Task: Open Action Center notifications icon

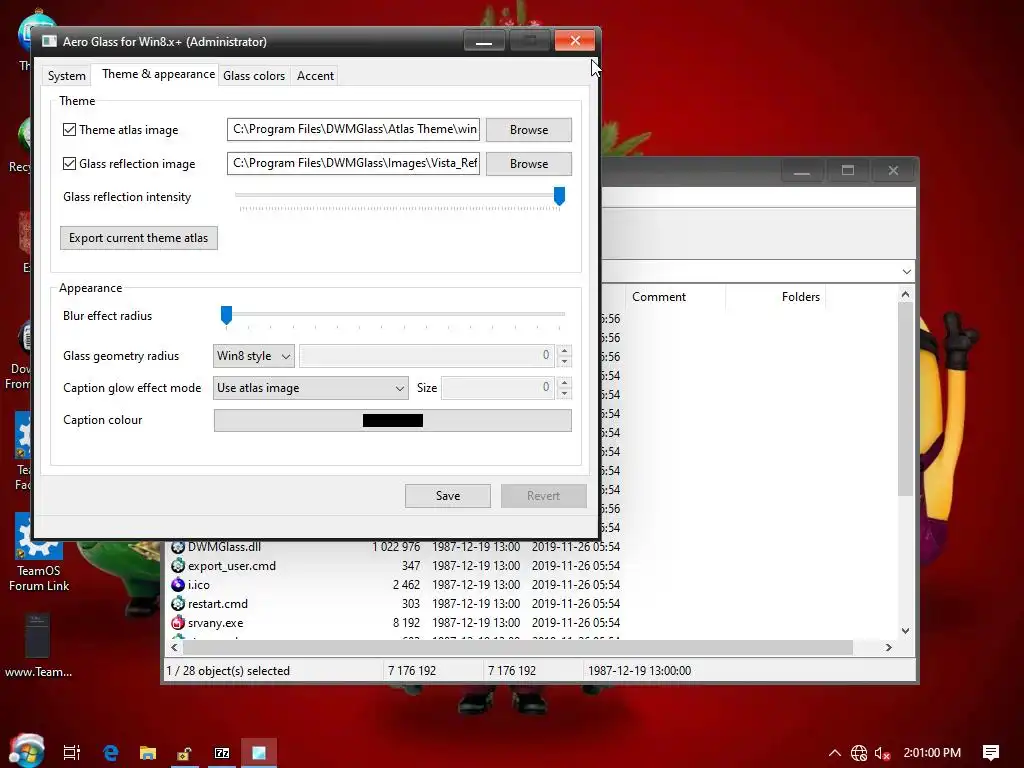Action: (x=991, y=753)
